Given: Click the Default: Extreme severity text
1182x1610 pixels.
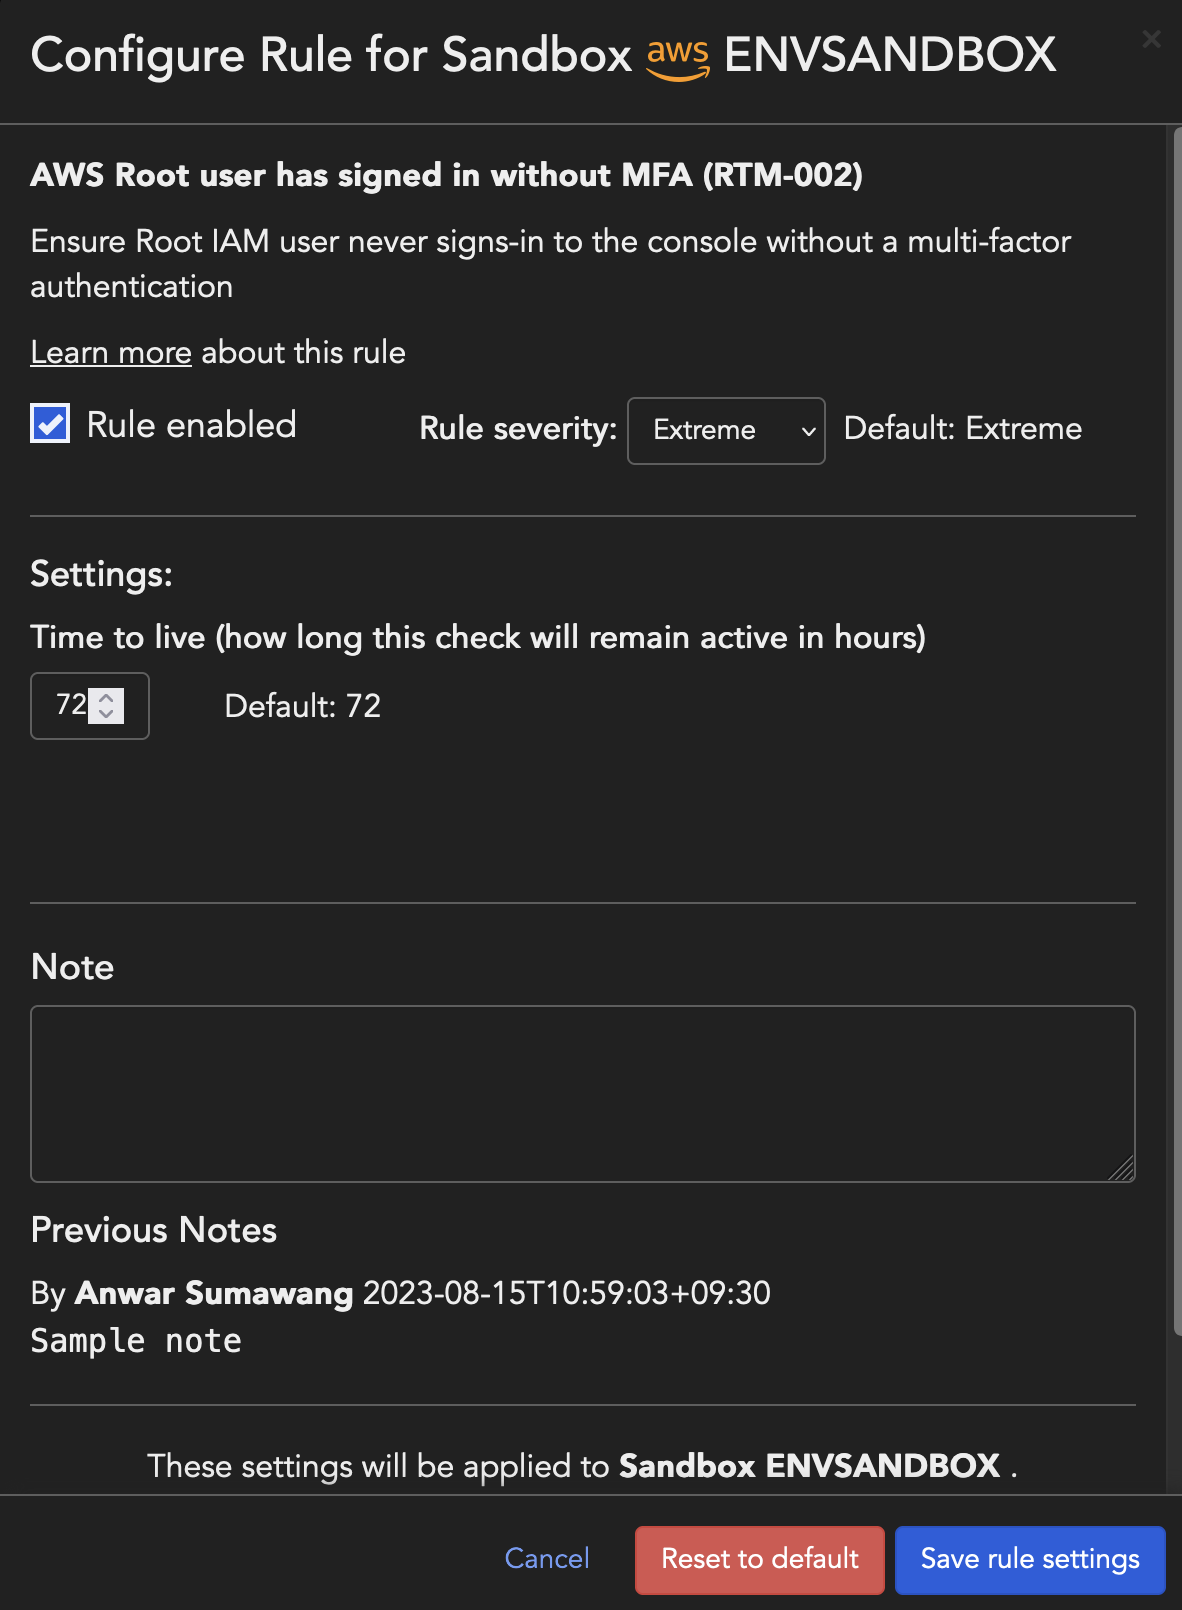Looking at the screenshot, I should click(962, 429).
